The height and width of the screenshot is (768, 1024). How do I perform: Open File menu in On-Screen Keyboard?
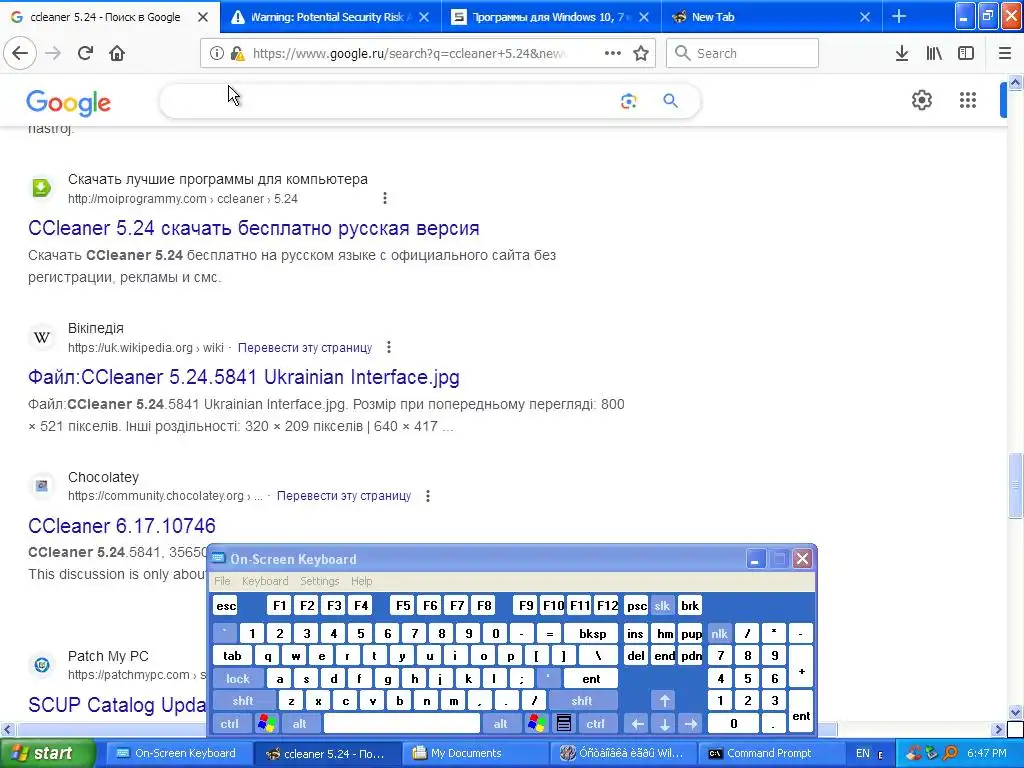[222, 581]
